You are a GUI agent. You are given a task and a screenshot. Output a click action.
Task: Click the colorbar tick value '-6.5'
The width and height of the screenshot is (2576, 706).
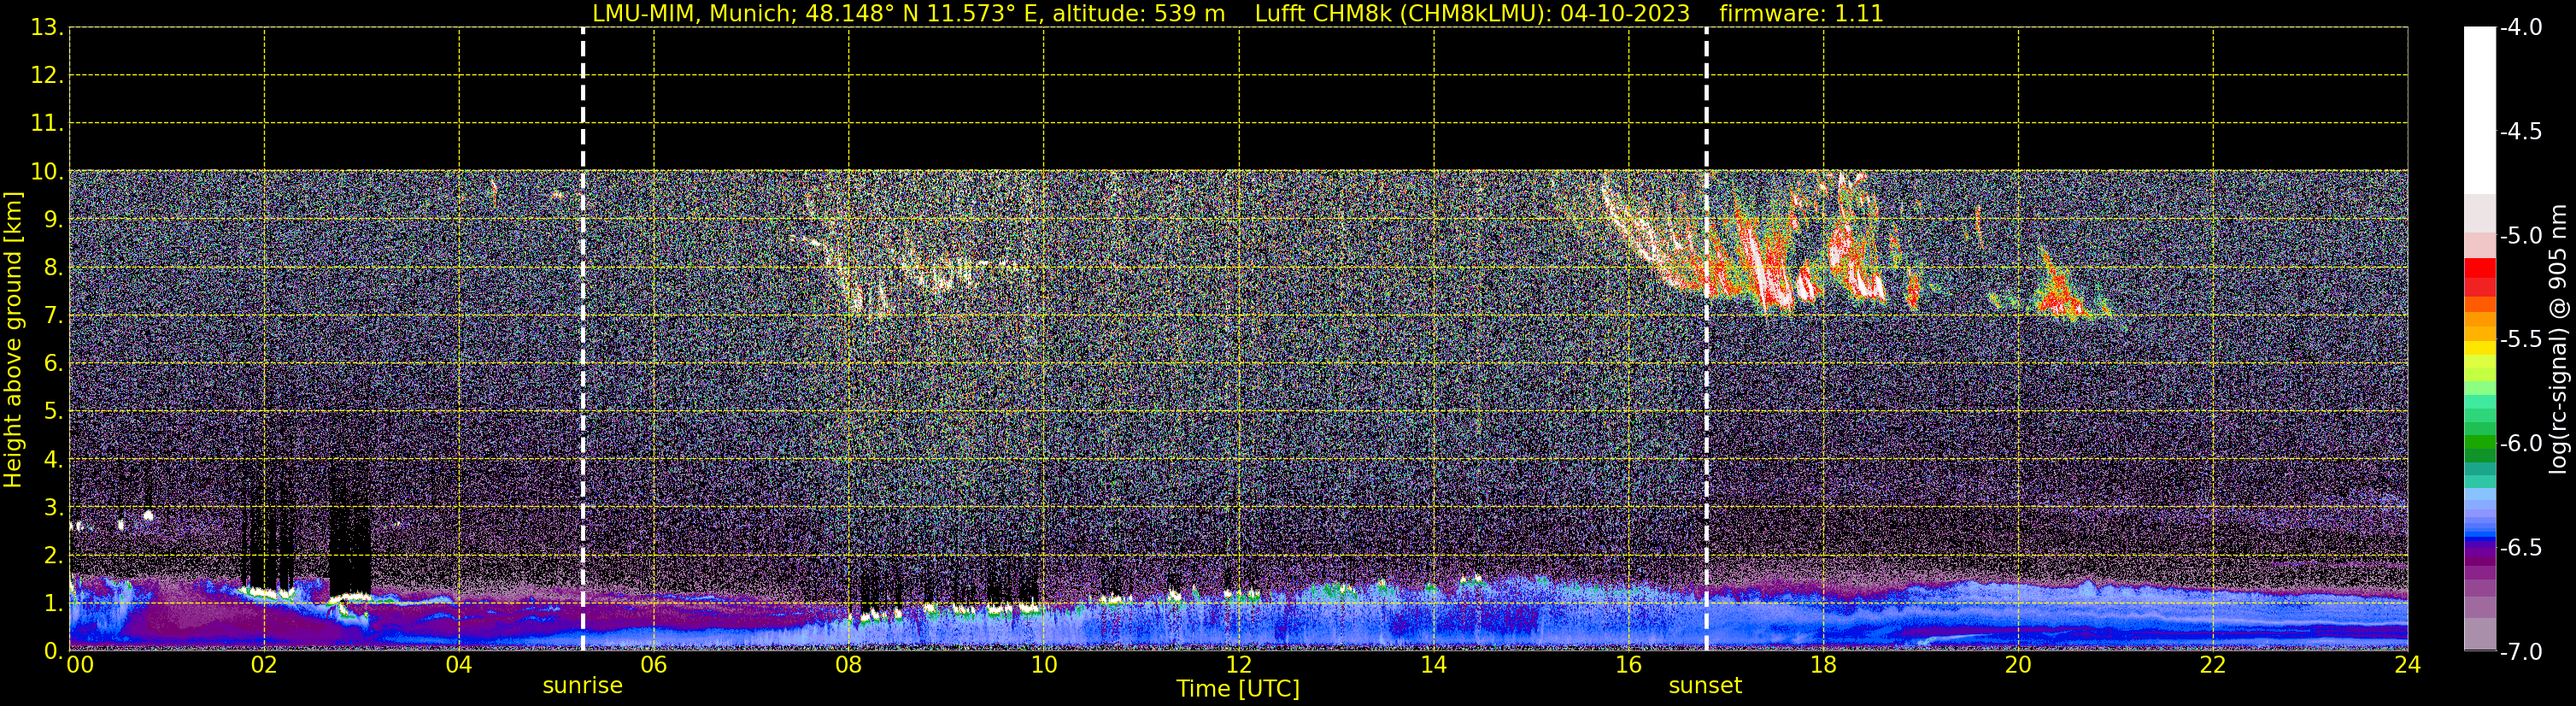pyautogui.click(x=2521, y=548)
